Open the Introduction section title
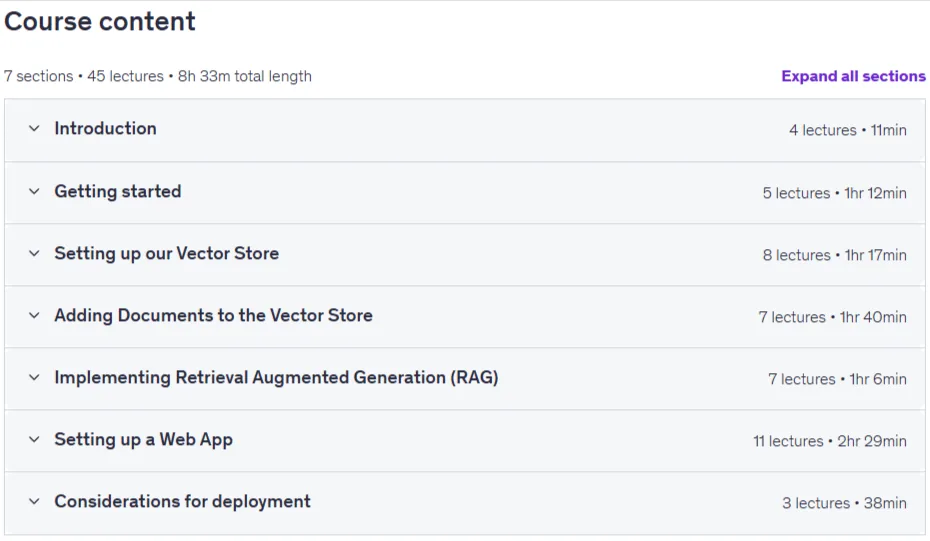The height and width of the screenshot is (541, 930). pos(106,128)
